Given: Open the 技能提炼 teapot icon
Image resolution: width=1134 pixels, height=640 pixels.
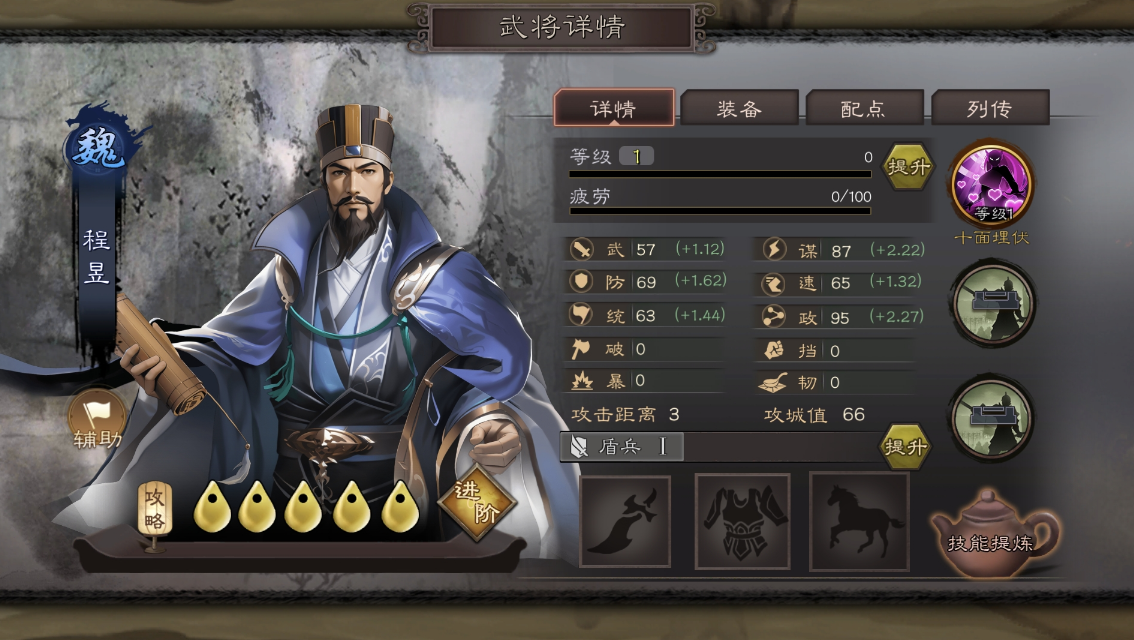Looking at the screenshot, I should tap(994, 534).
